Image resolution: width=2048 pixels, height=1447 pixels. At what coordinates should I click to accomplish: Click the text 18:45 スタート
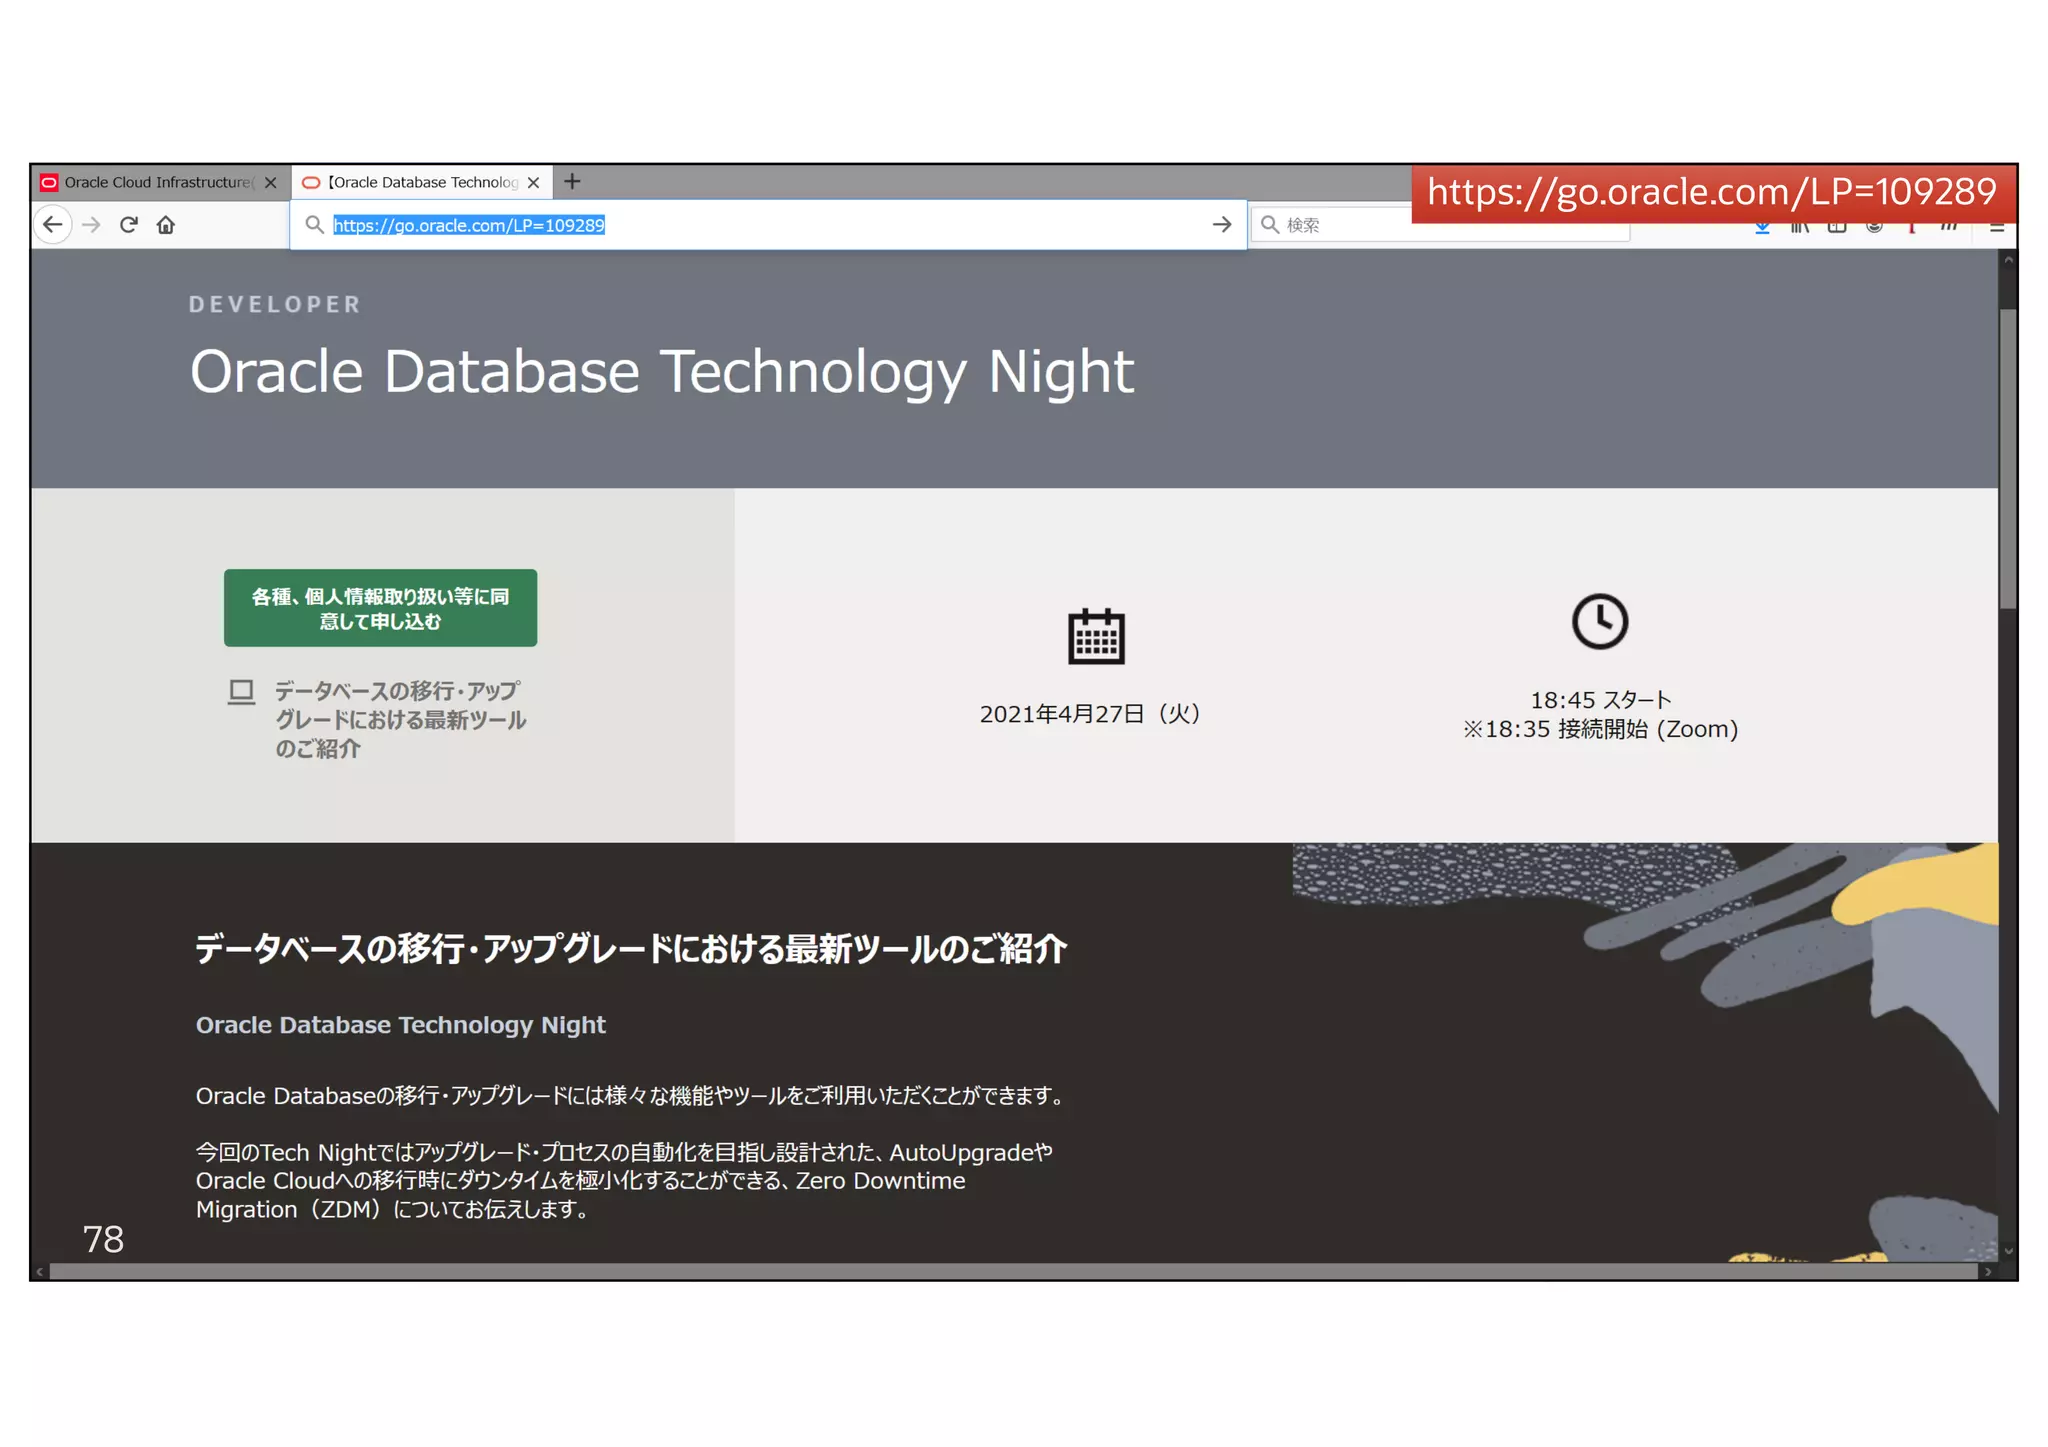[1601, 699]
